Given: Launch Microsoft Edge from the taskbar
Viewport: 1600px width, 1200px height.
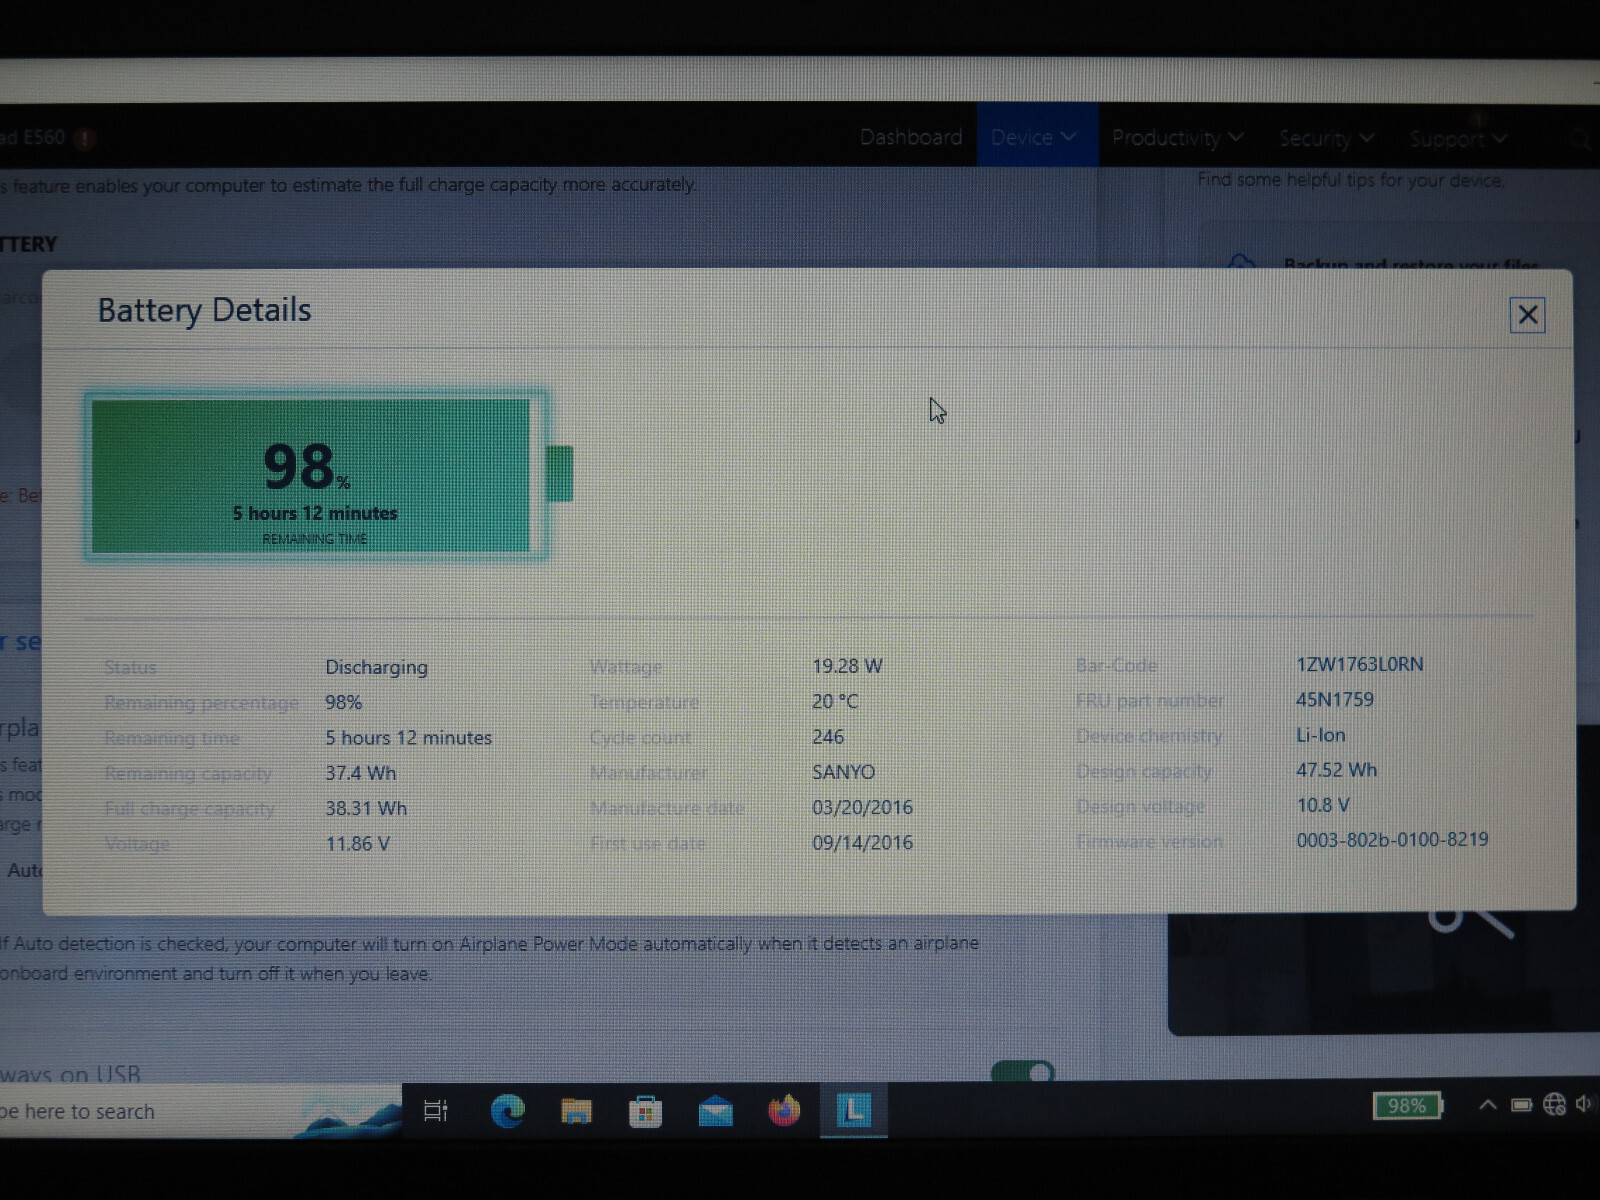Looking at the screenshot, I should pos(508,1110).
